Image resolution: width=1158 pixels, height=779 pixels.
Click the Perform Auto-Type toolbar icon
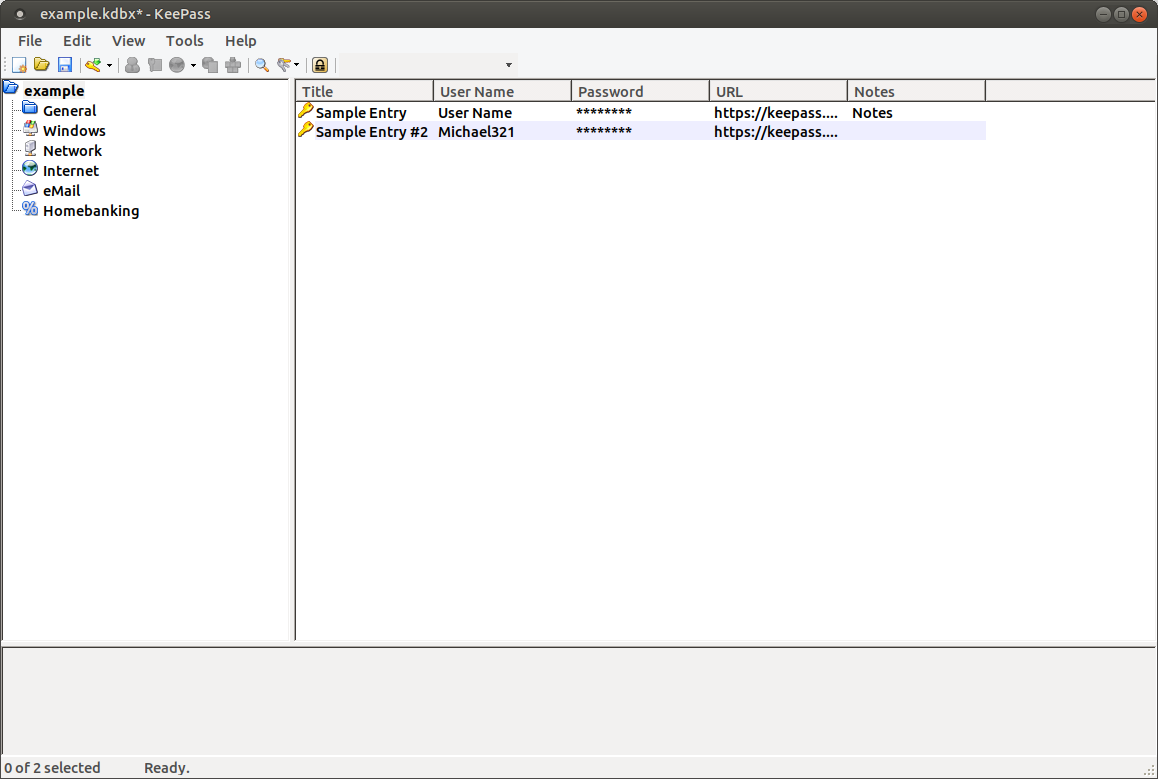point(233,65)
